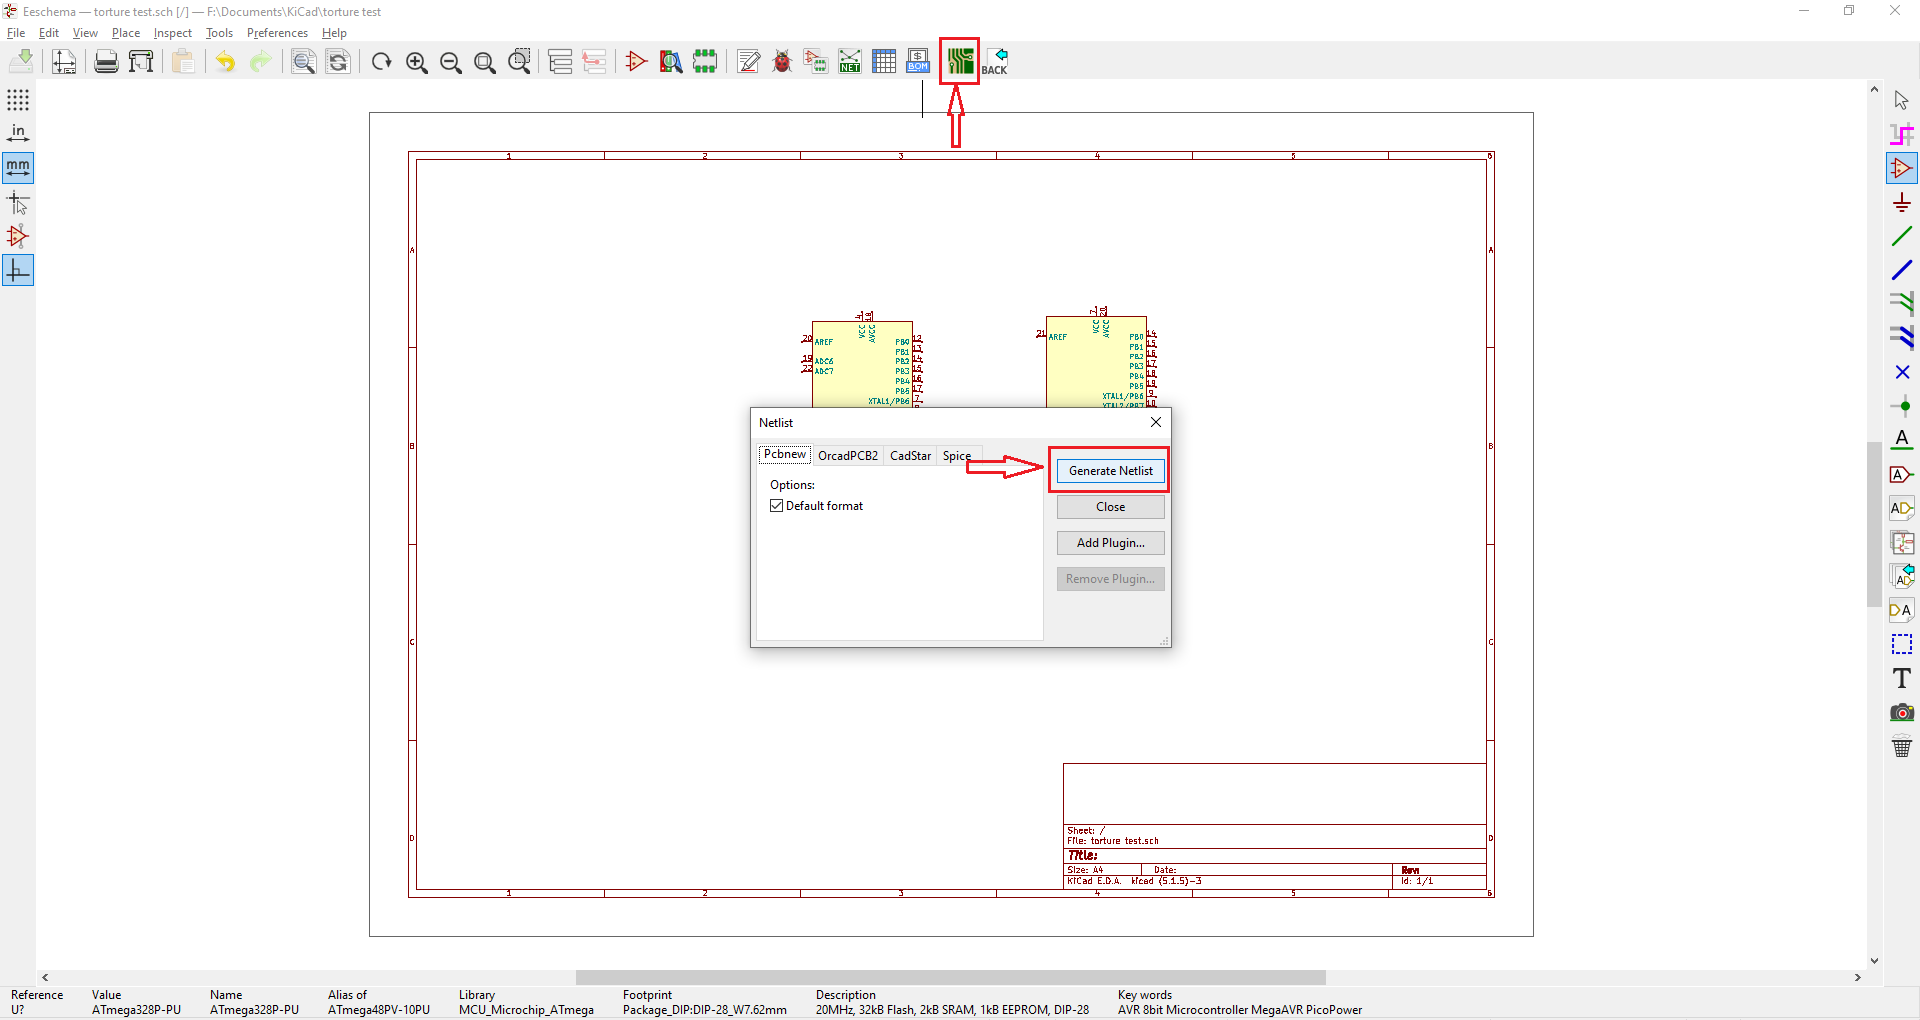Select the Place power port tool
The width and height of the screenshot is (1920, 1020).
1902,203
